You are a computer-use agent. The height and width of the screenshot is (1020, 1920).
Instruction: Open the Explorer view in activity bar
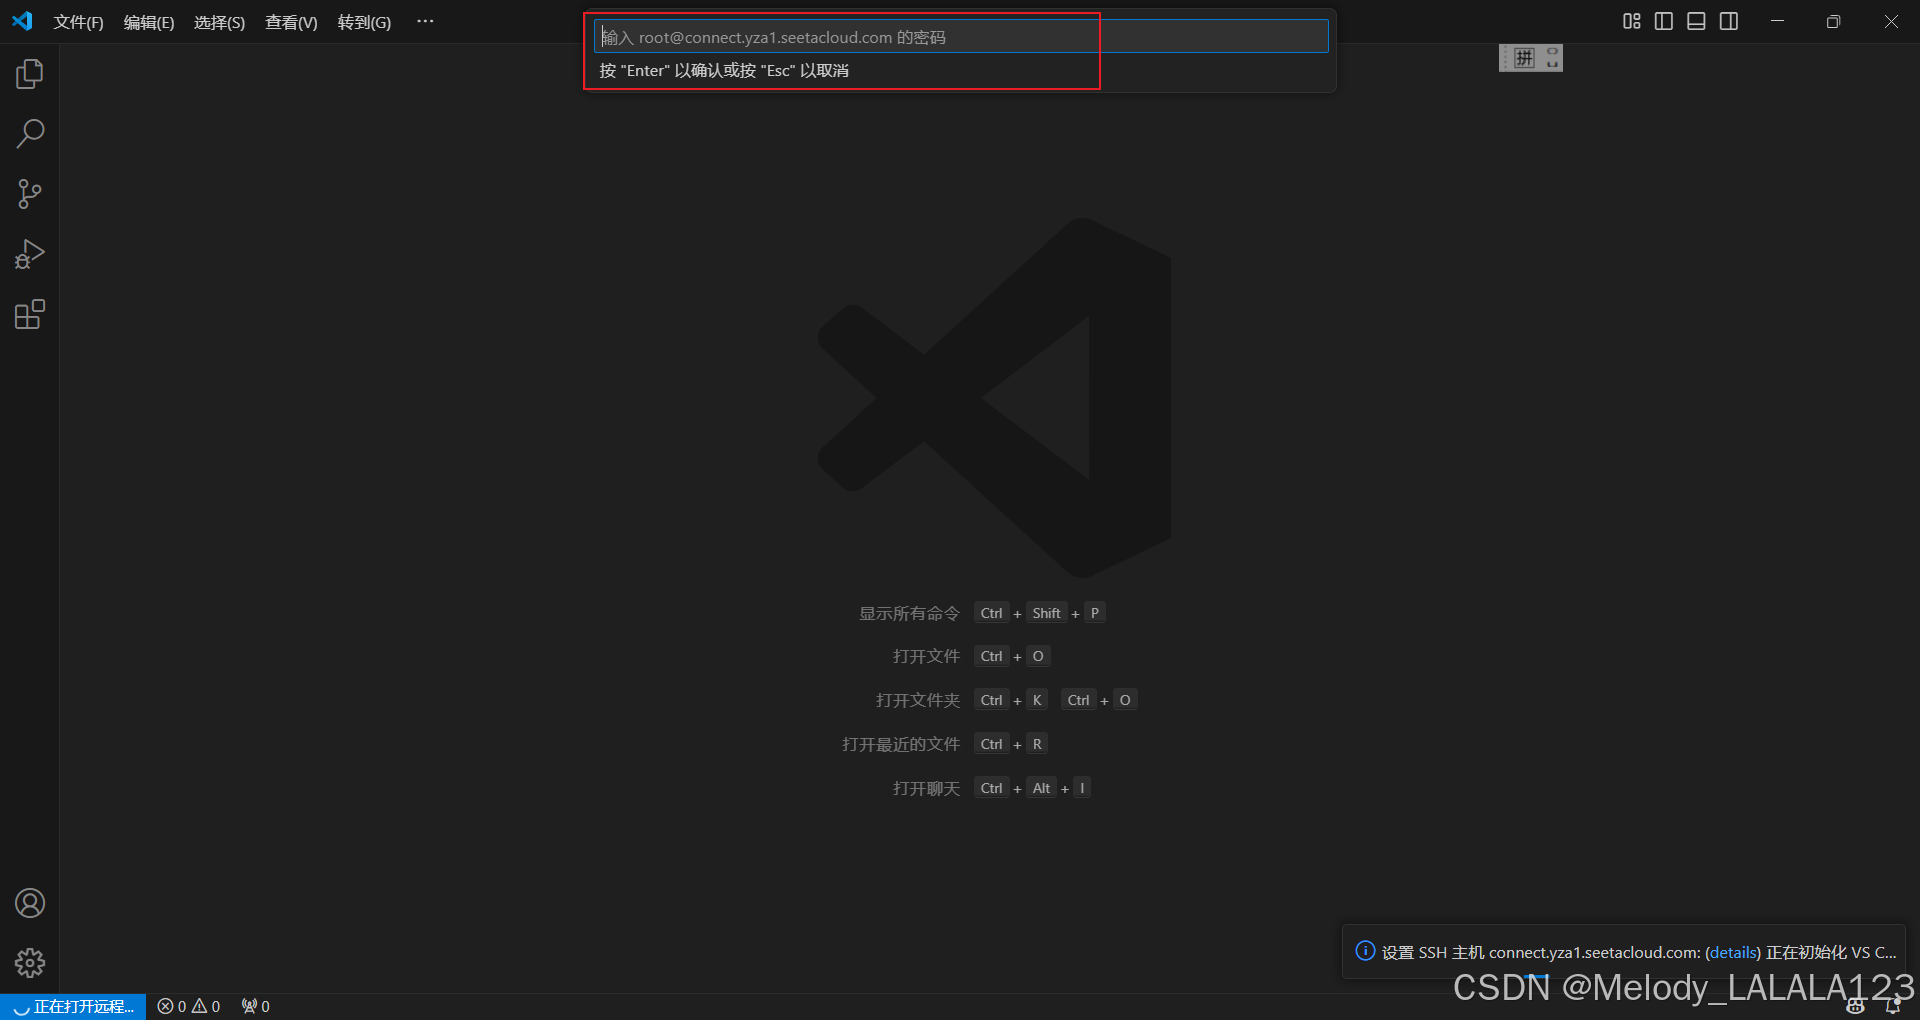pyautogui.click(x=30, y=74)
